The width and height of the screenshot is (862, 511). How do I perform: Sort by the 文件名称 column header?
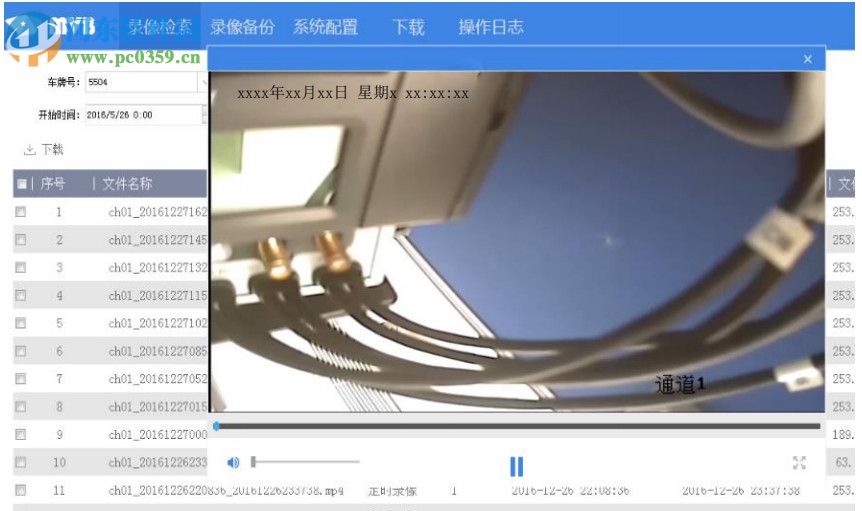[127, 184]
